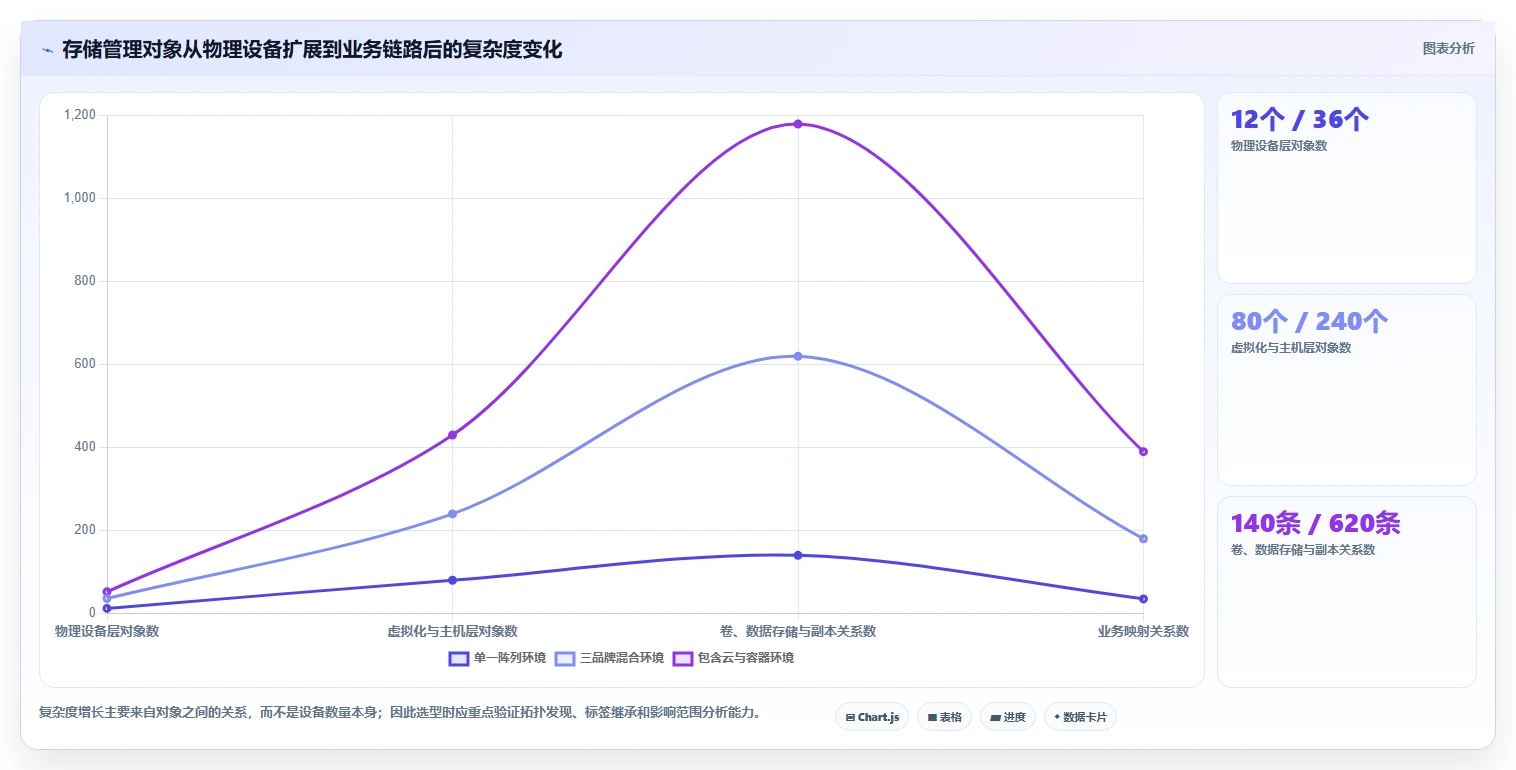
Task: Click the chart title 存储管理对象 heading
Action: click(x=312, y=49)
